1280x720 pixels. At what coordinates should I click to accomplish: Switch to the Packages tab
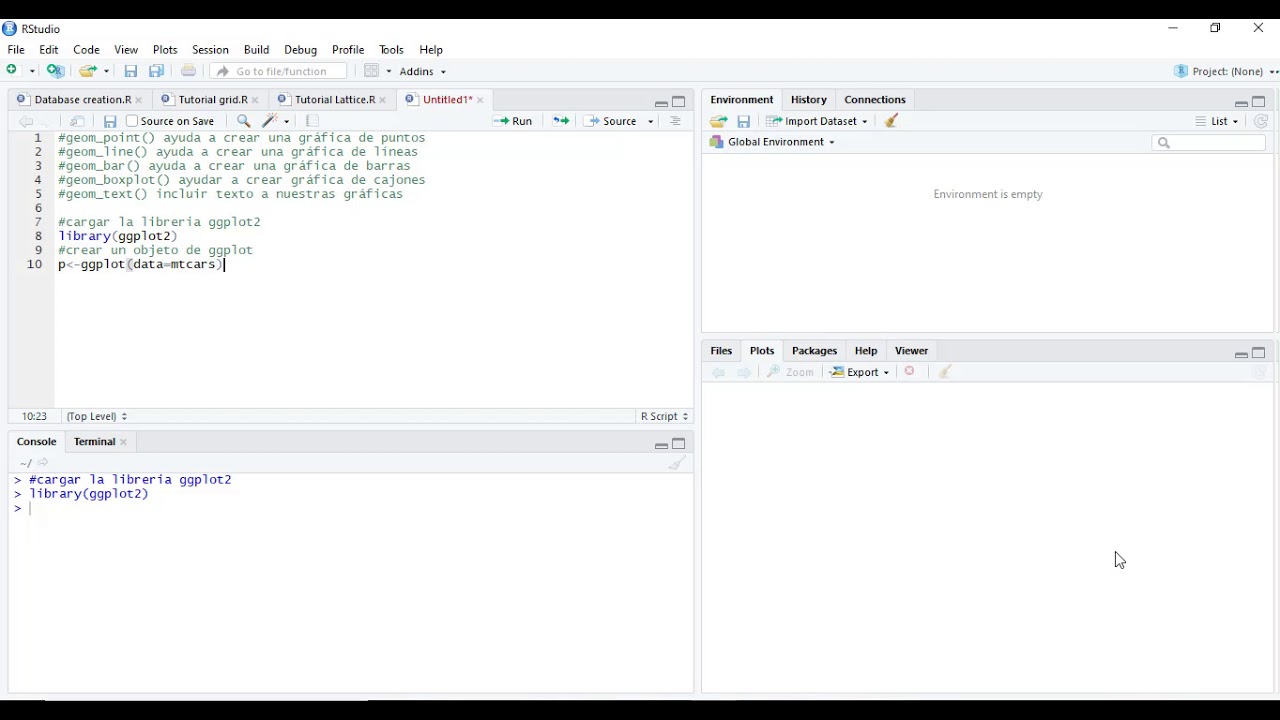[814, 351]
